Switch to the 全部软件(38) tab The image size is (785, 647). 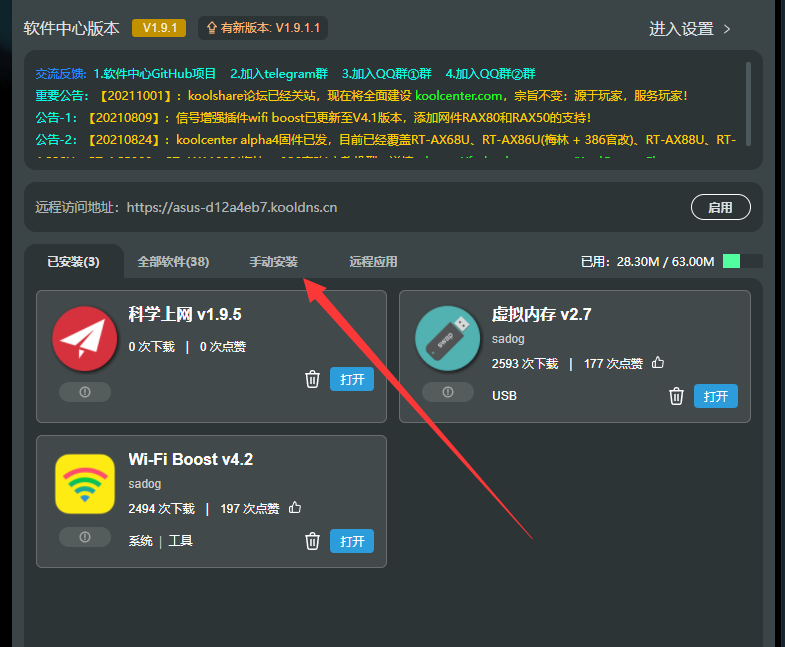coord(173,262)
